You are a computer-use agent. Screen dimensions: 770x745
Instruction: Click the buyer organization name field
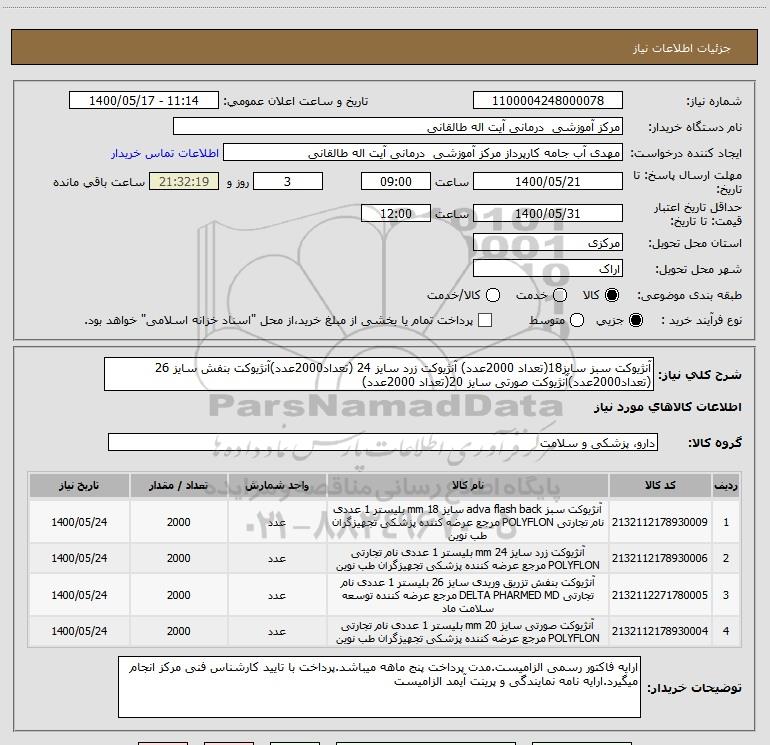pyautogui.click(x=398, y=127)
